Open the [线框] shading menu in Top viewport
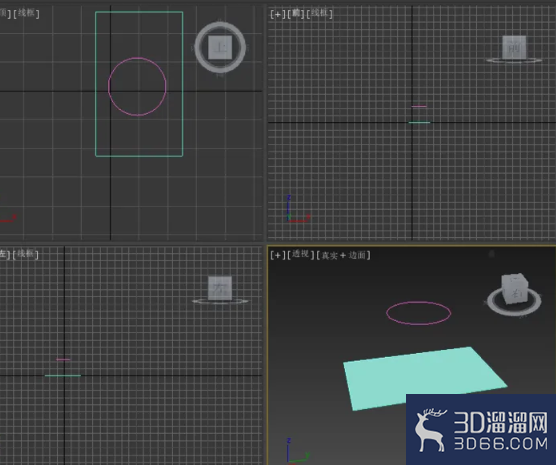 [x=26, y=14]
